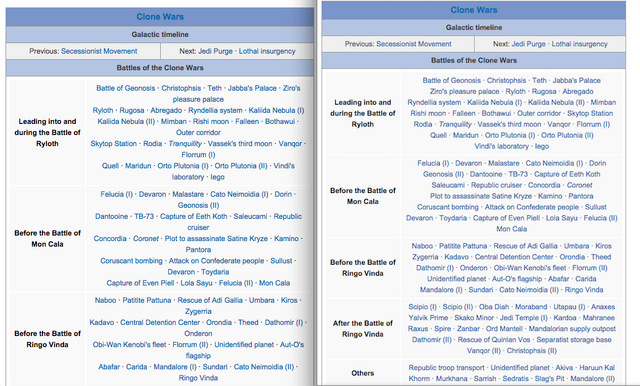Open Jedi Purge link in left navbox
Image resolution: width=640 pixels, height=386 pixels.
[x=215, y=51]
